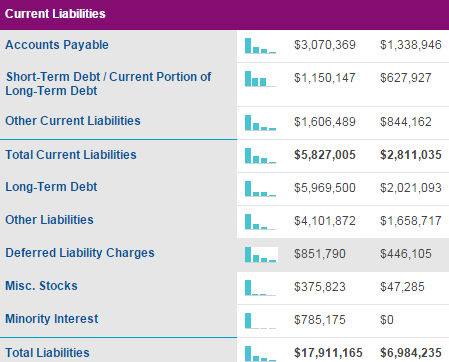Viewport: 449px width, 362px height.
Task: Open the Minority Interest chart icon
Action: [x=260, y=320]
